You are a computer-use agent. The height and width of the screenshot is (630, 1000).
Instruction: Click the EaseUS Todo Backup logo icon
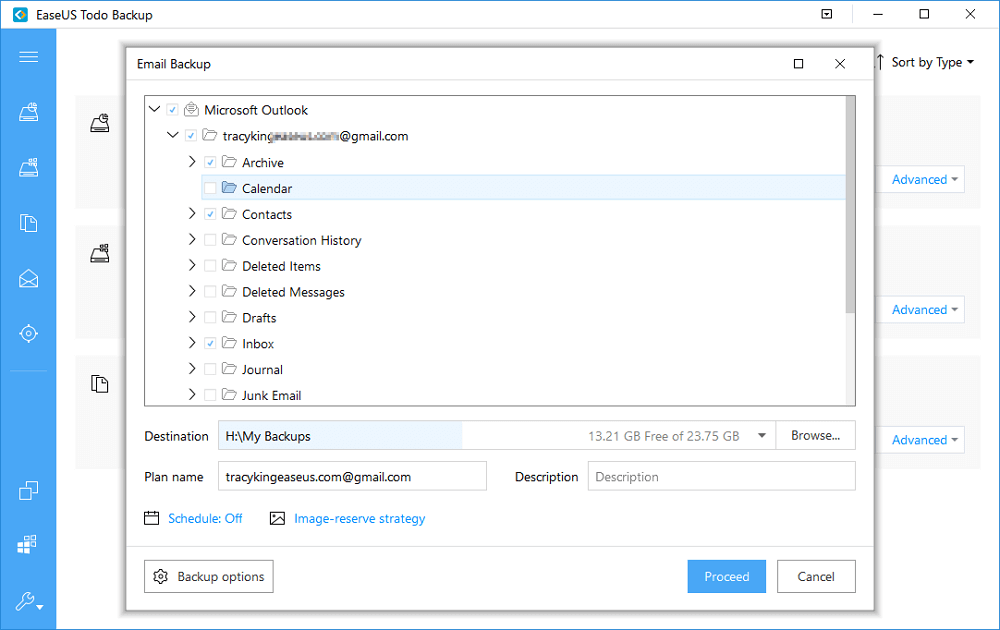[20, 15]
